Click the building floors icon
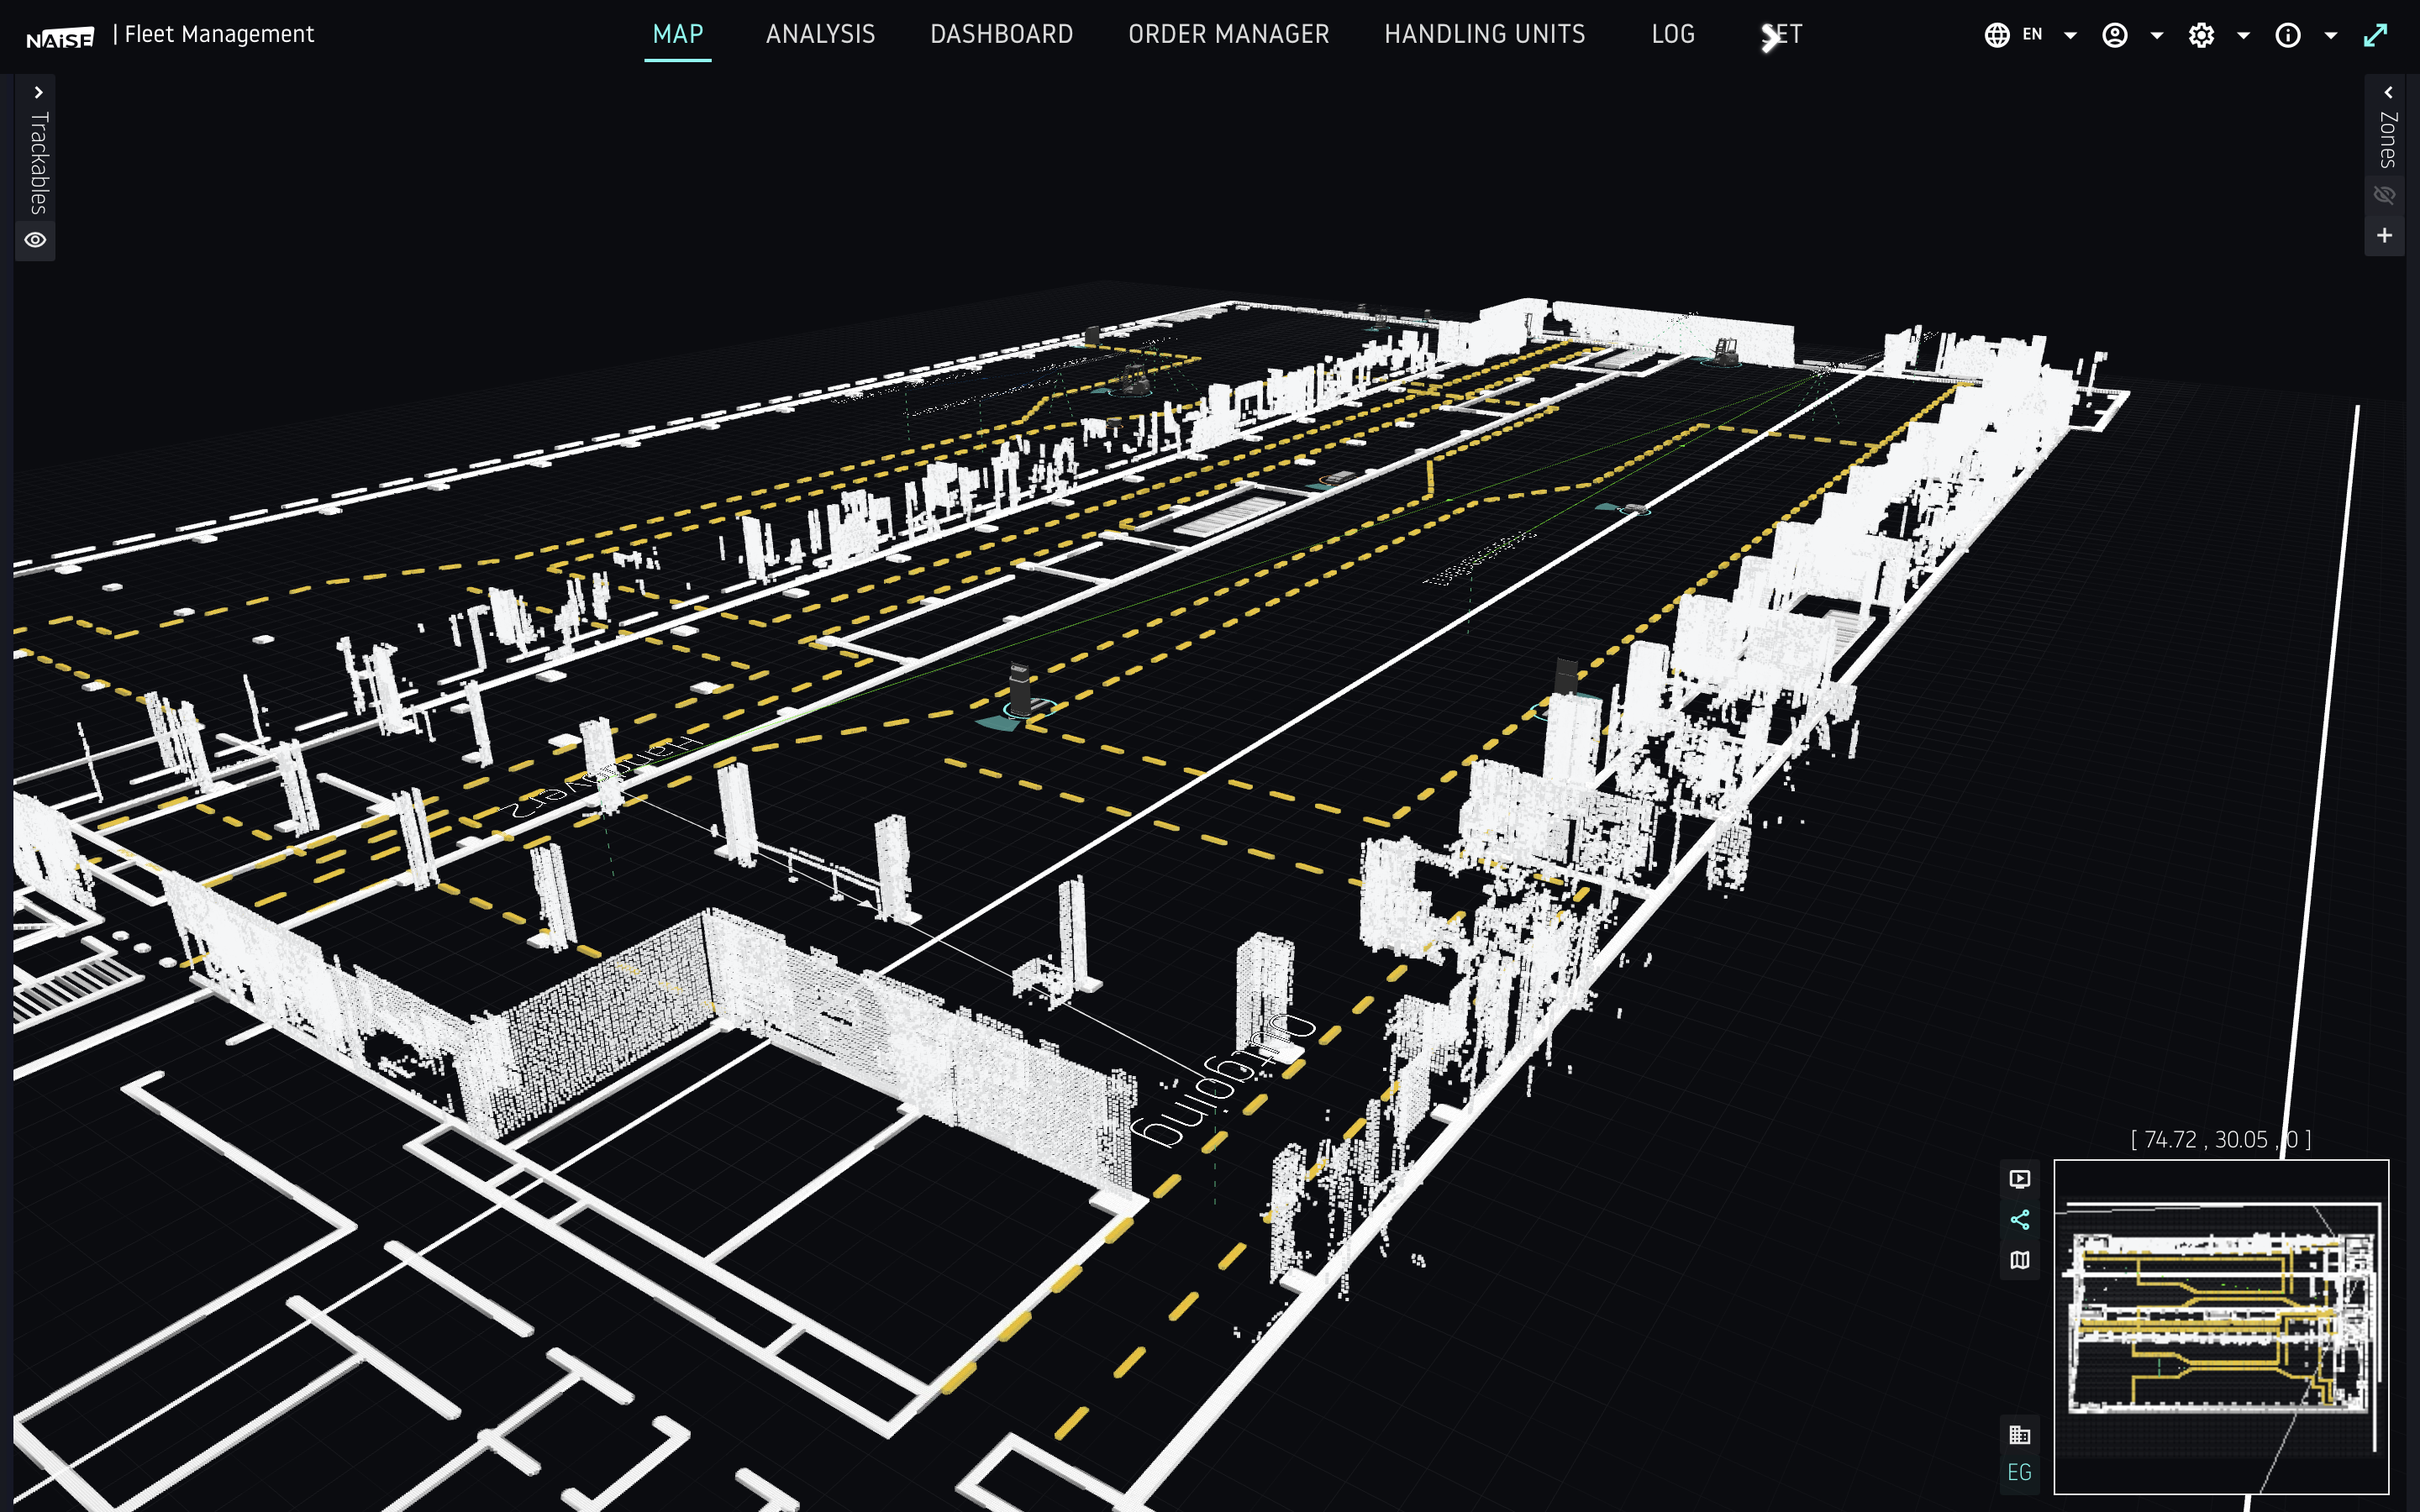This screenshot has width=2420, height=1512. pyautogui.click(x=2019, y=1435)
